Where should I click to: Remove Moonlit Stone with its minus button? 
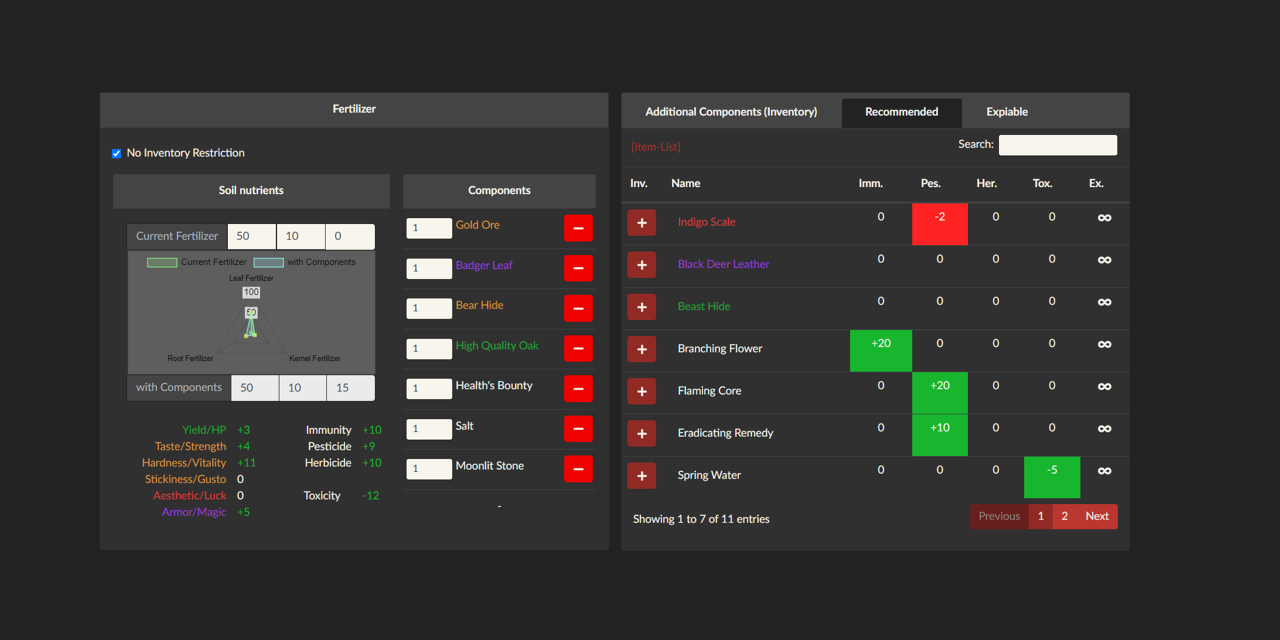[x=578, y=468]
